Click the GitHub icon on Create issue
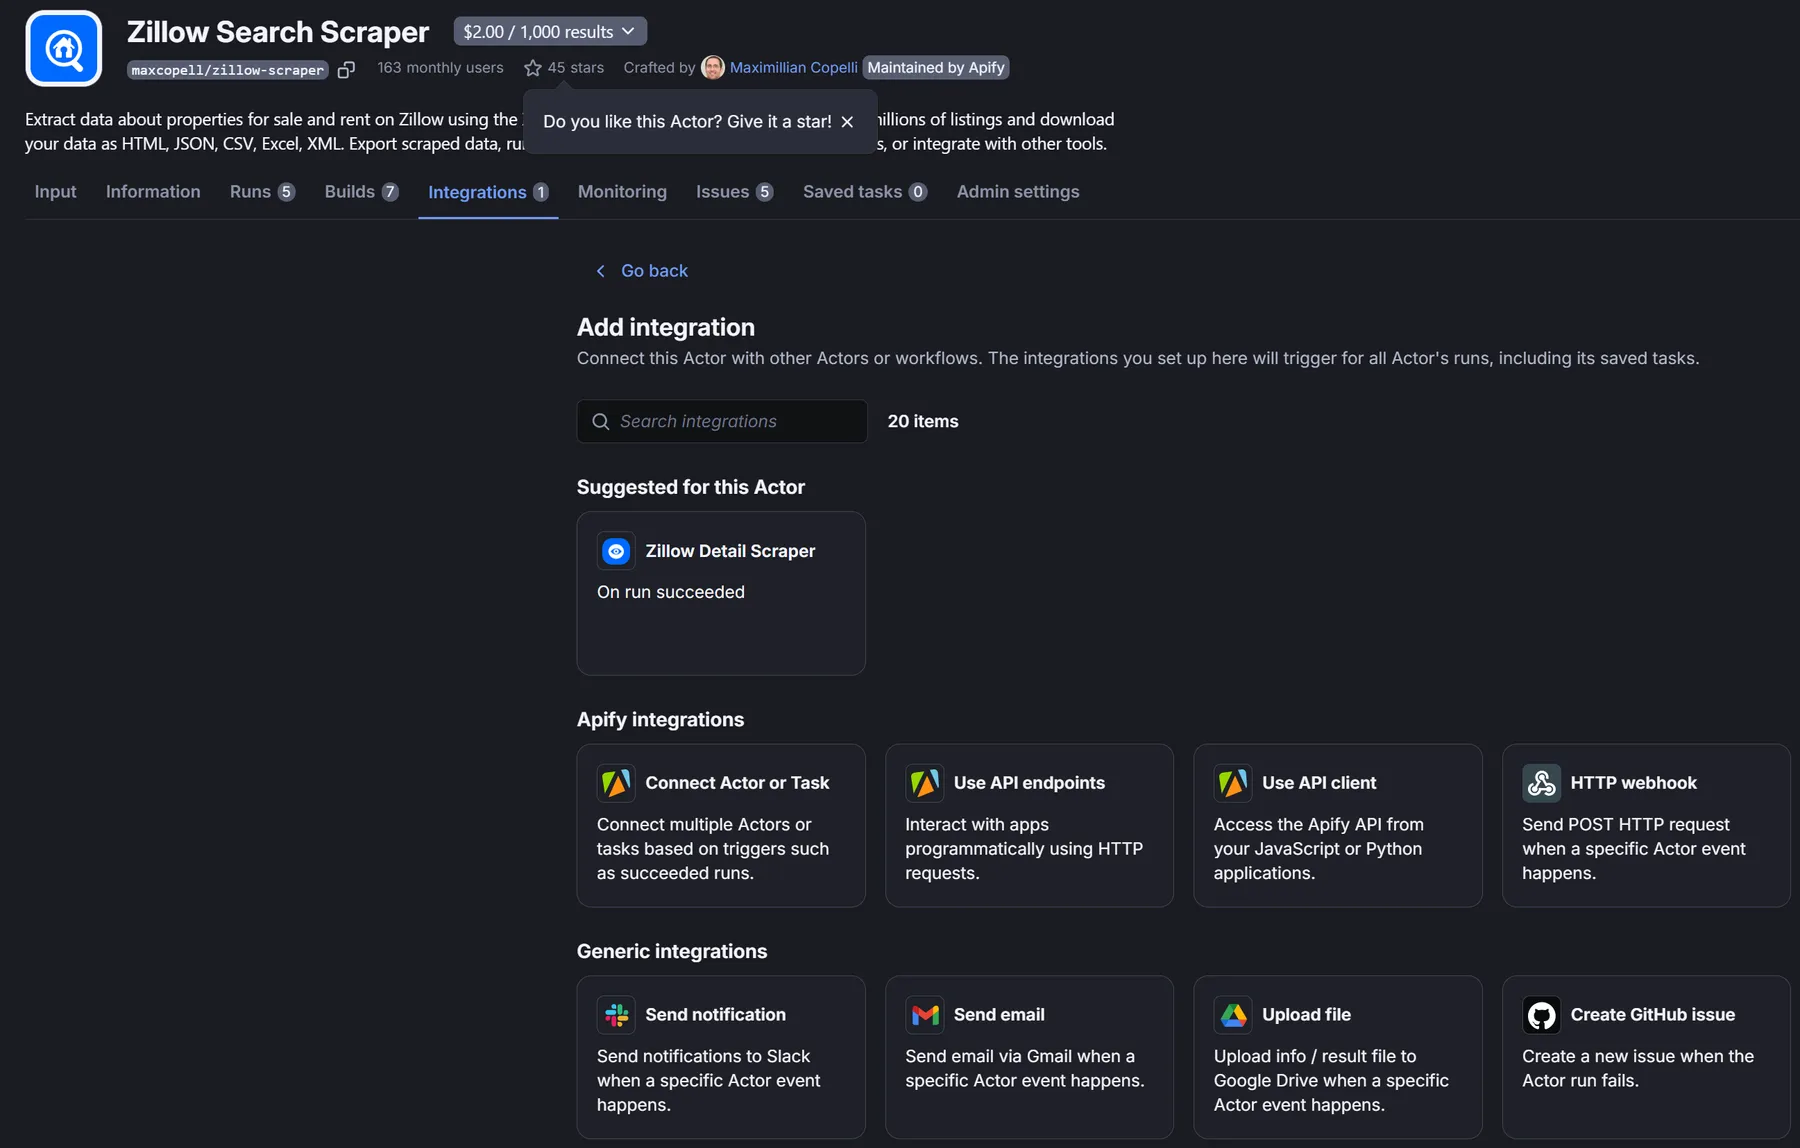1800x1148 pixels. 1541,1015
